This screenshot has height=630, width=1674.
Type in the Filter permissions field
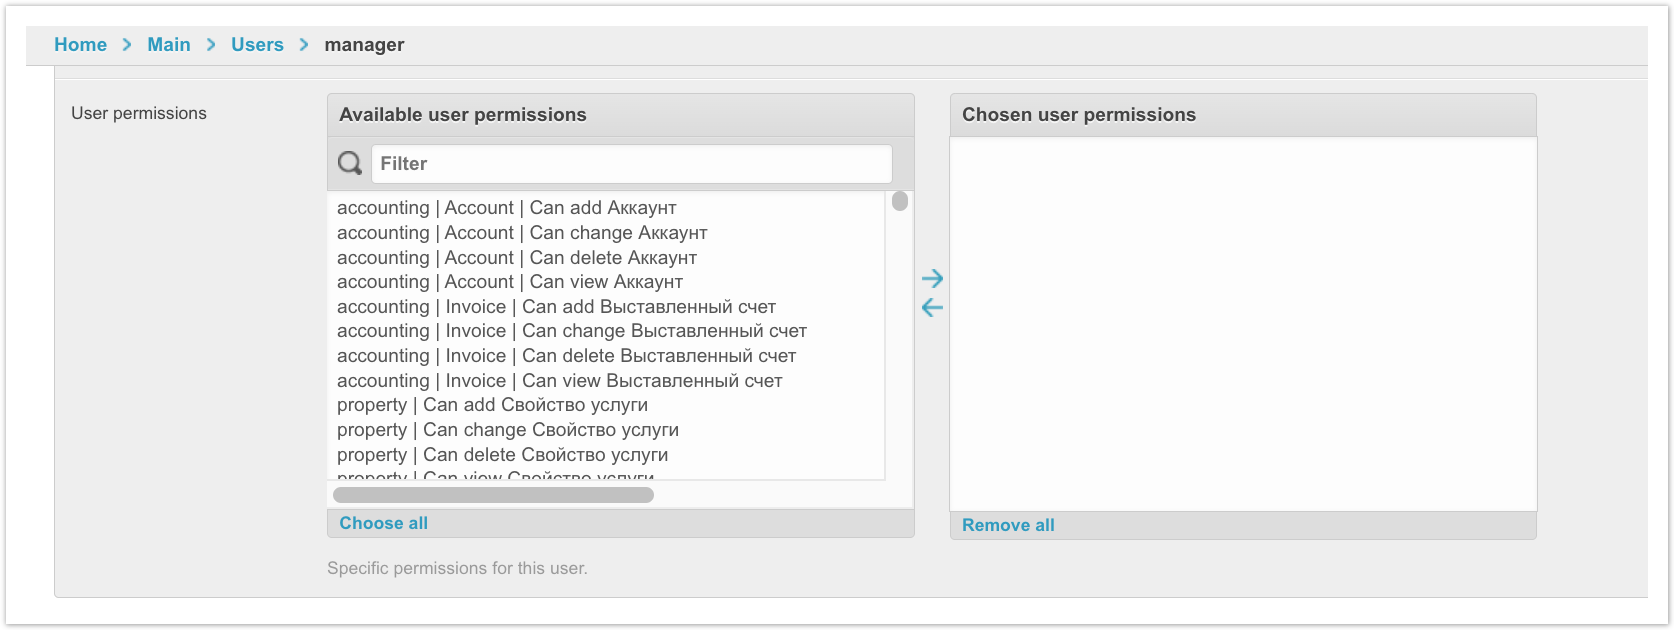(631, 164)
